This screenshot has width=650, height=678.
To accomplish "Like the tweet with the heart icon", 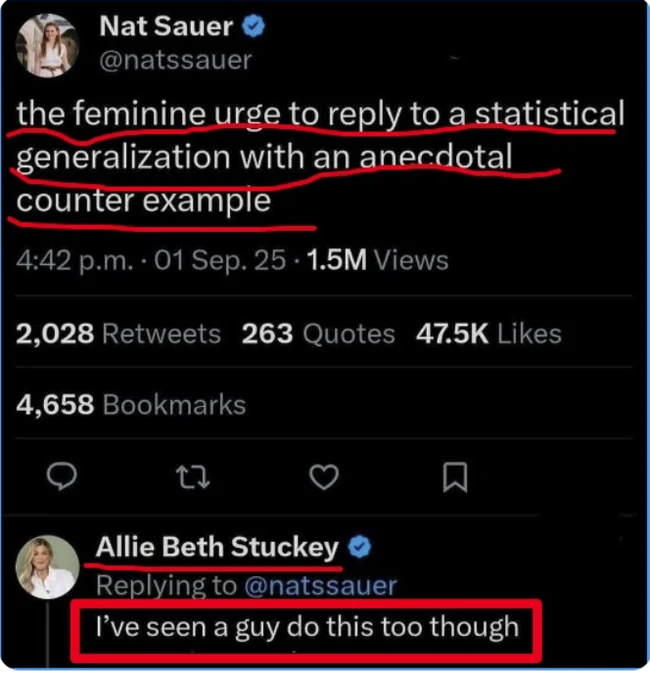I will tap(324, 477).
